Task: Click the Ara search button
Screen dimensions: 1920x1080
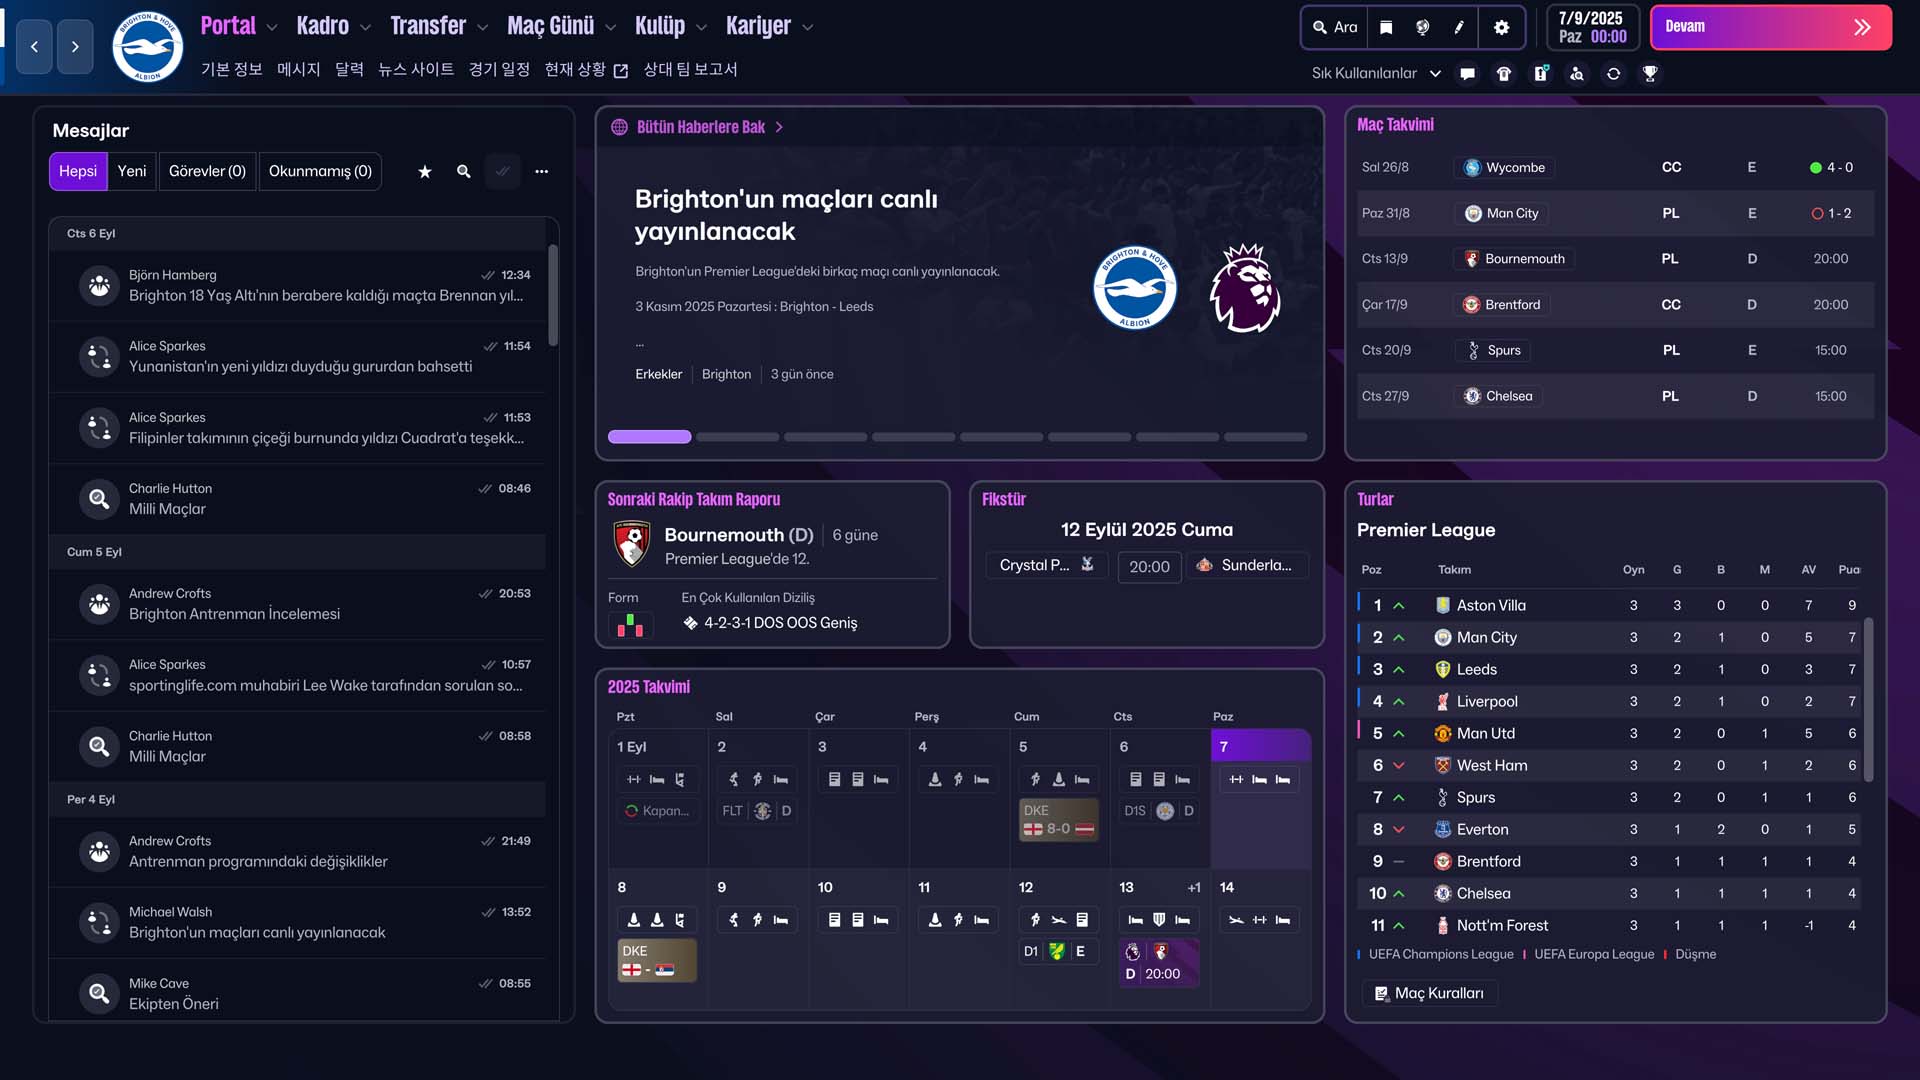Action: click(x=1335, y=27)
